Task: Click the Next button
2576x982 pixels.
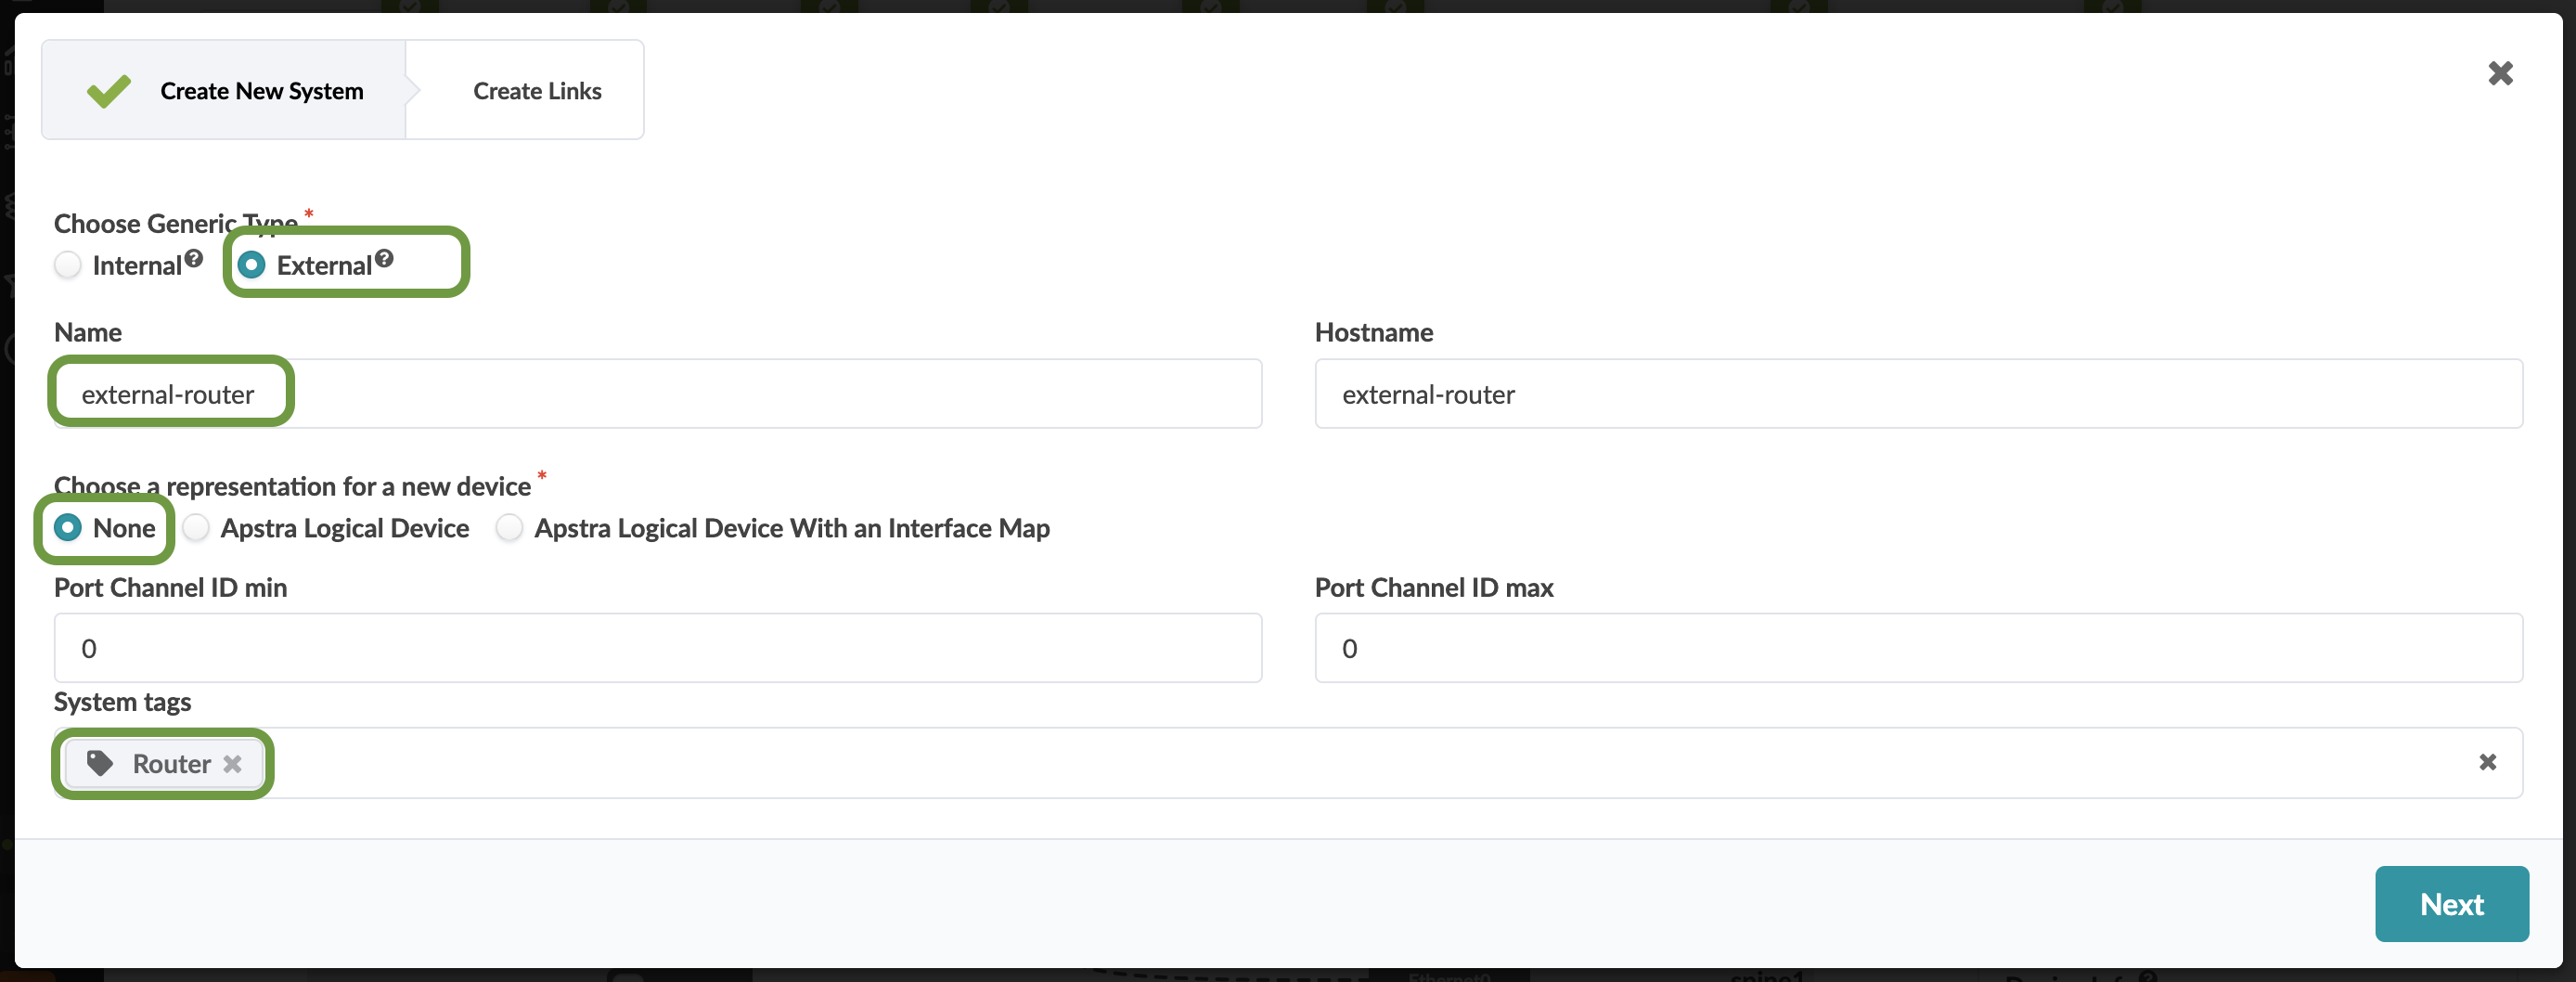Action: point(2452,904)
